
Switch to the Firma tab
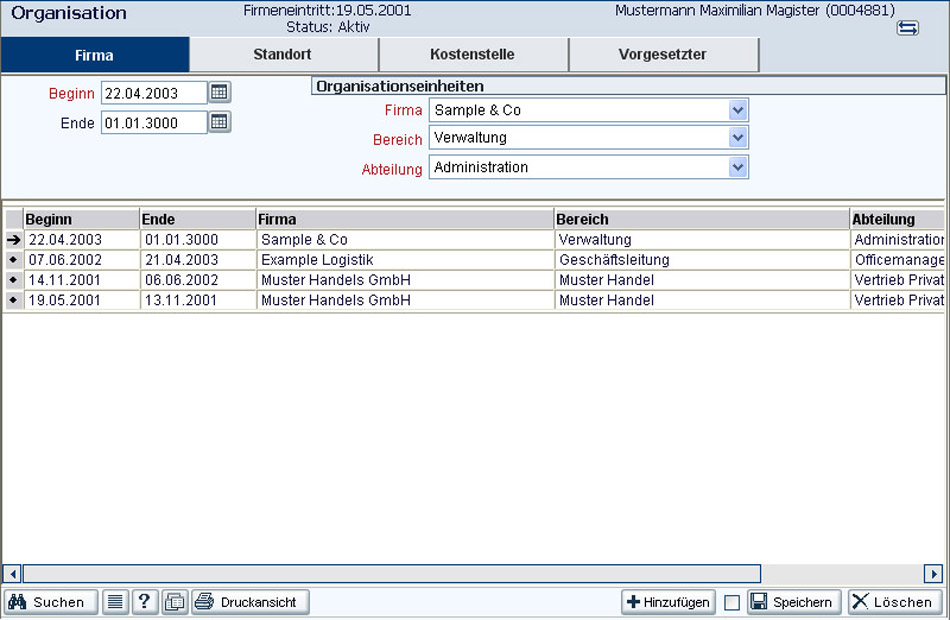tap(95, 55)
